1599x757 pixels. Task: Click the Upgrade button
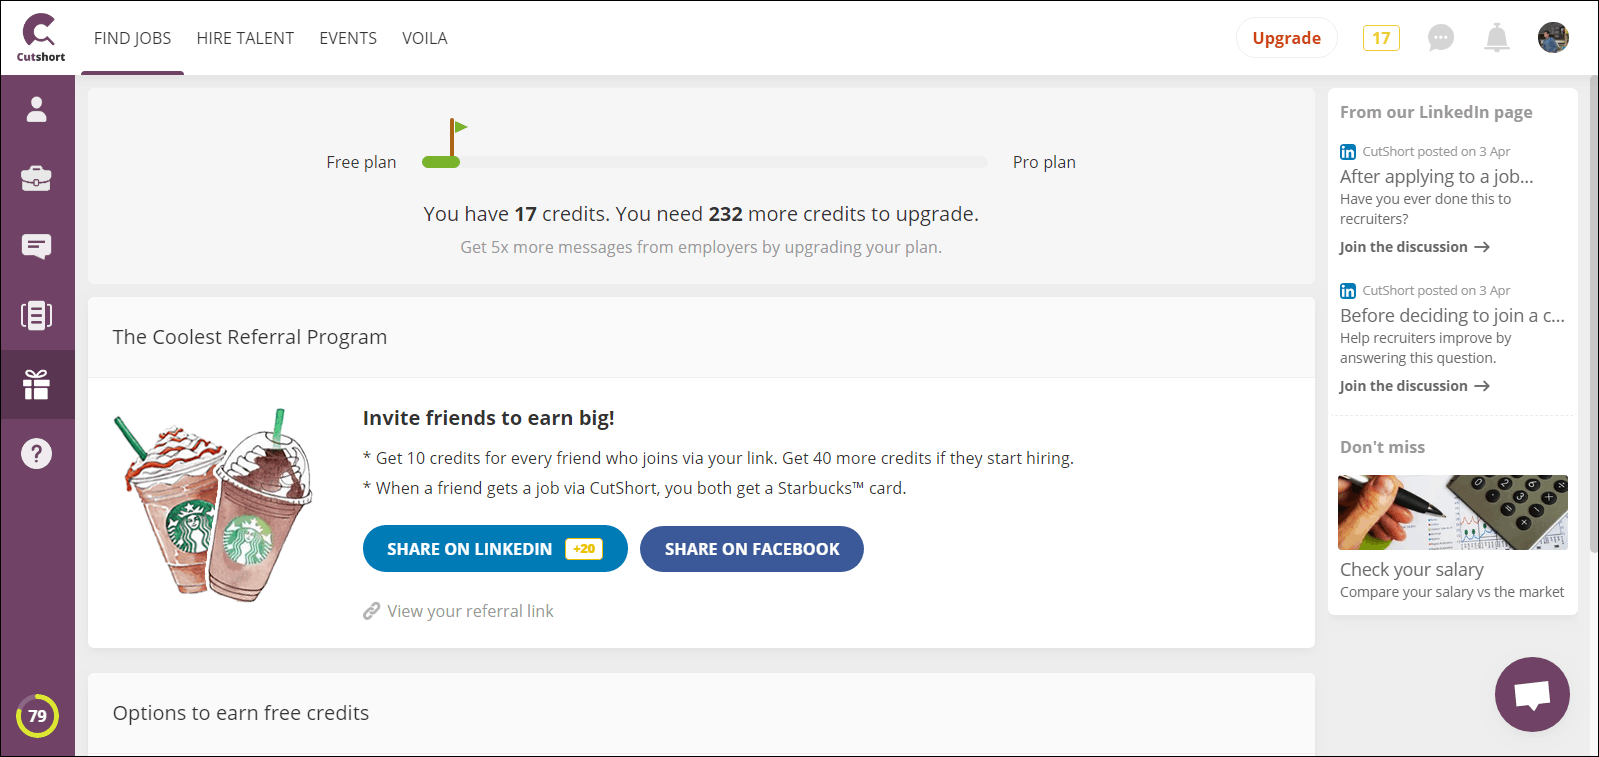[1287, 38]
